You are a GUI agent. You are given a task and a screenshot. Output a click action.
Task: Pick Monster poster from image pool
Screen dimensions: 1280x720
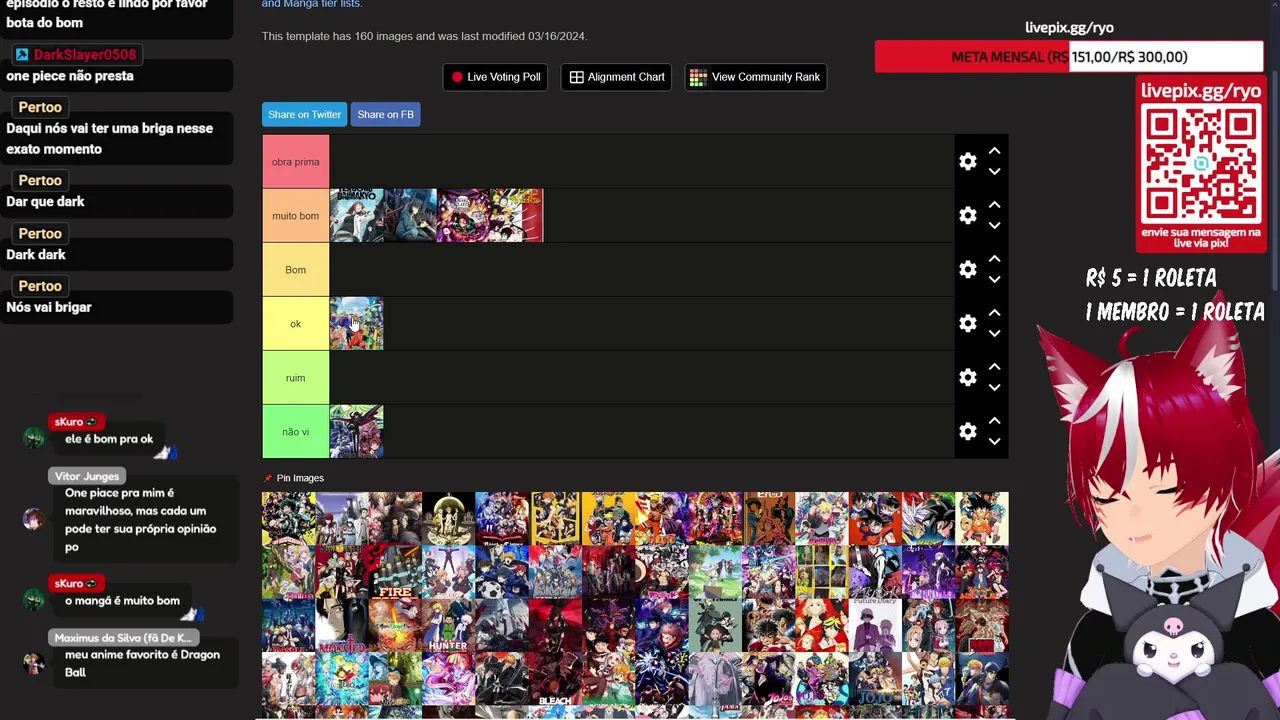pyautogui.click(x=342, y=625)
